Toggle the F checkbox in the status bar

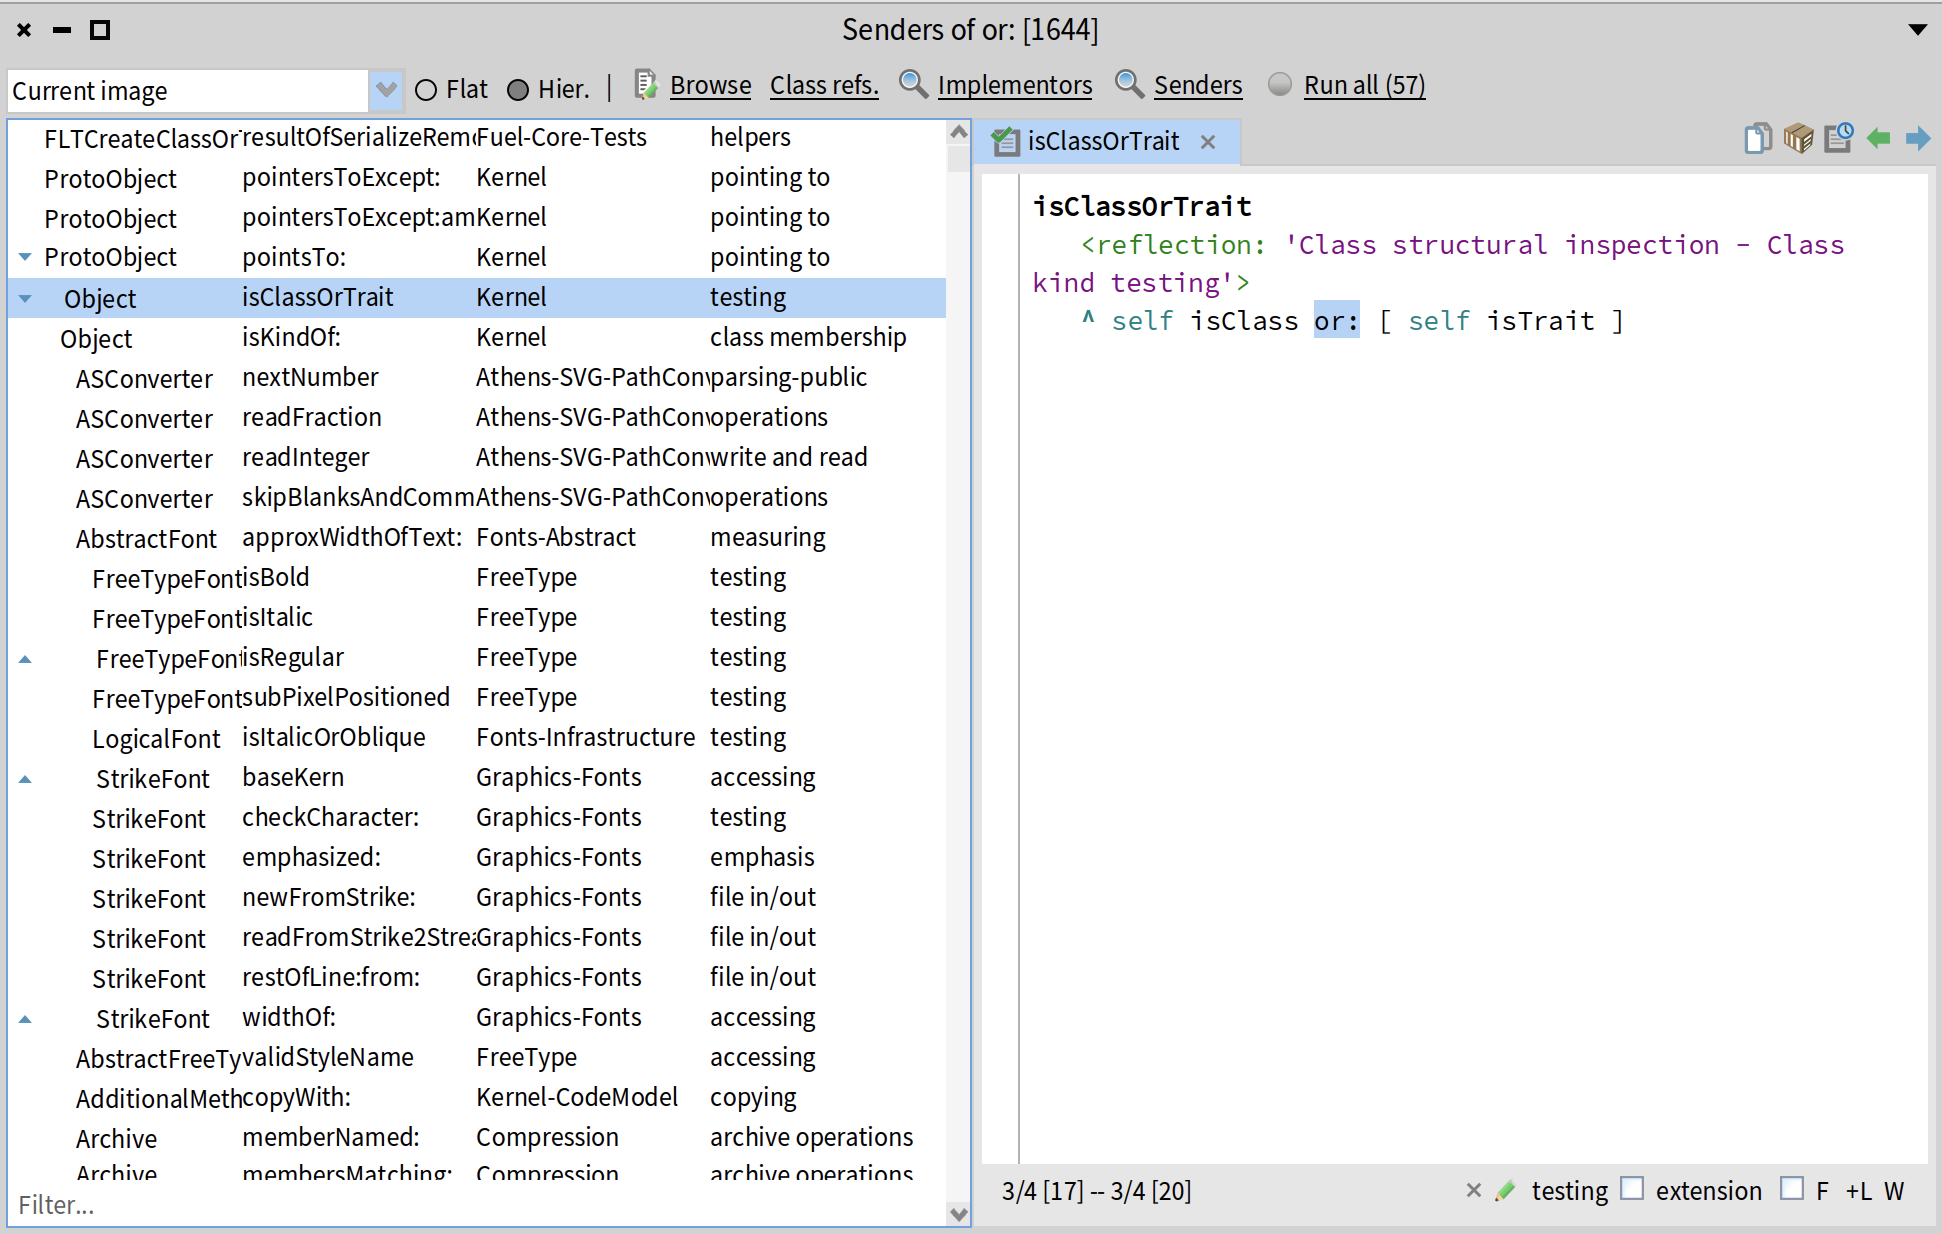click(1792, 1189)
